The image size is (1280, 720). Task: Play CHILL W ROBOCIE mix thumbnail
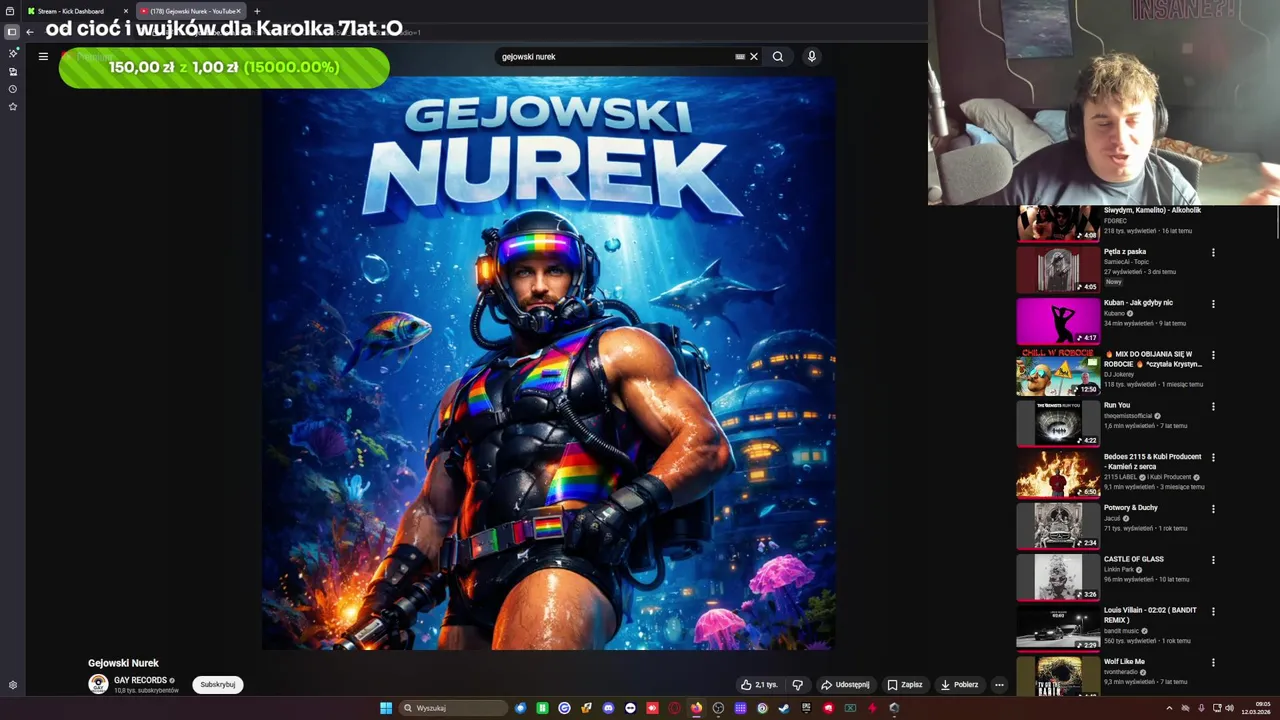click(x=1058, y=371)
